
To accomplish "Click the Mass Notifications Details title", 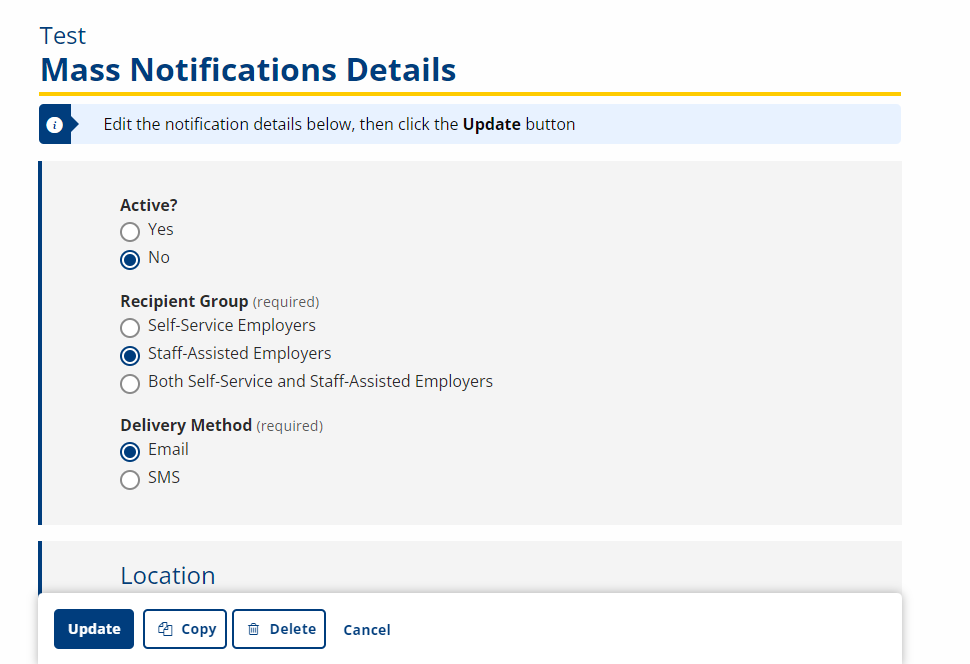I will (248, 70).
